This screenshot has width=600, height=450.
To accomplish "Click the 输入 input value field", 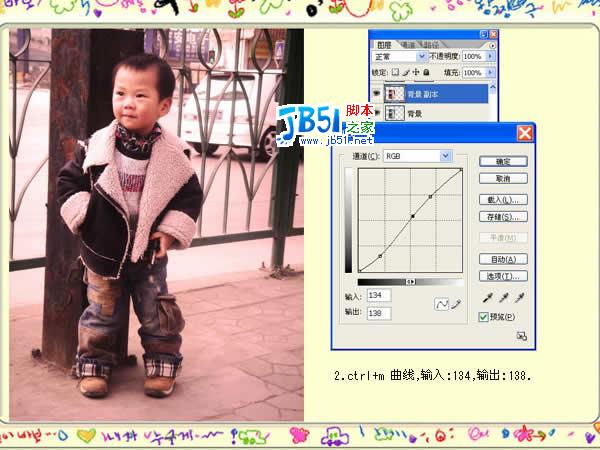I will click(379, 295).
